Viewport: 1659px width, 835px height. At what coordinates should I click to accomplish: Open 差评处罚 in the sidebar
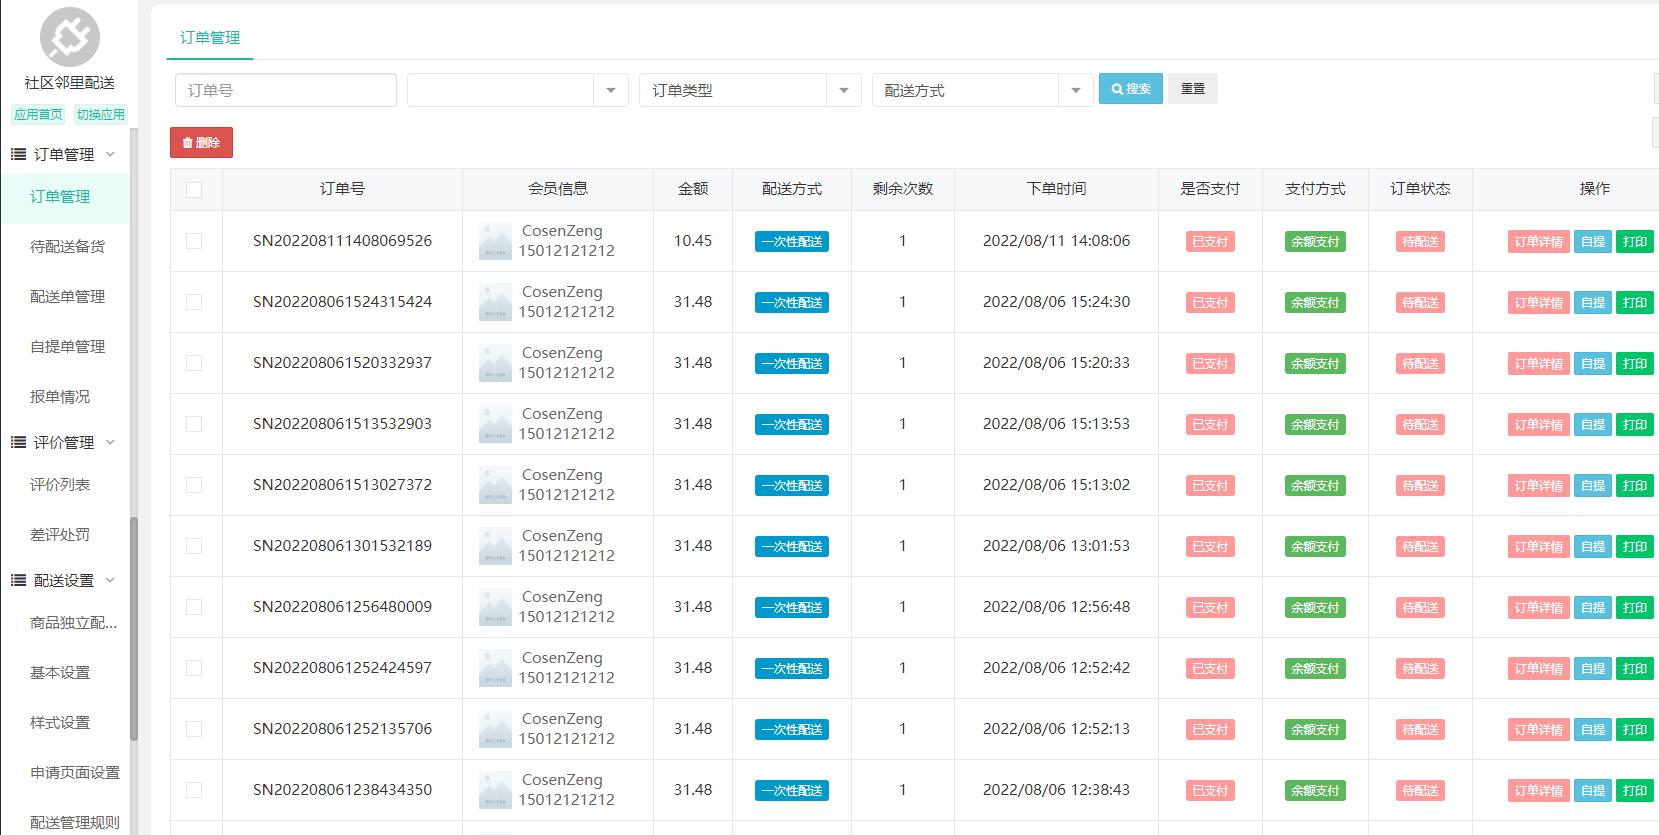[x=60, y=535]
